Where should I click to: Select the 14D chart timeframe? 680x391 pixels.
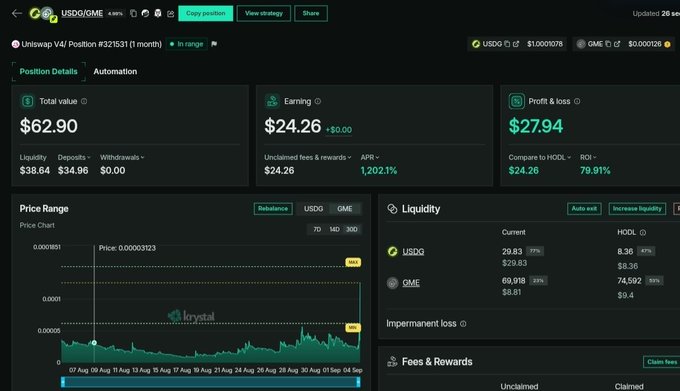pos(334,229)
